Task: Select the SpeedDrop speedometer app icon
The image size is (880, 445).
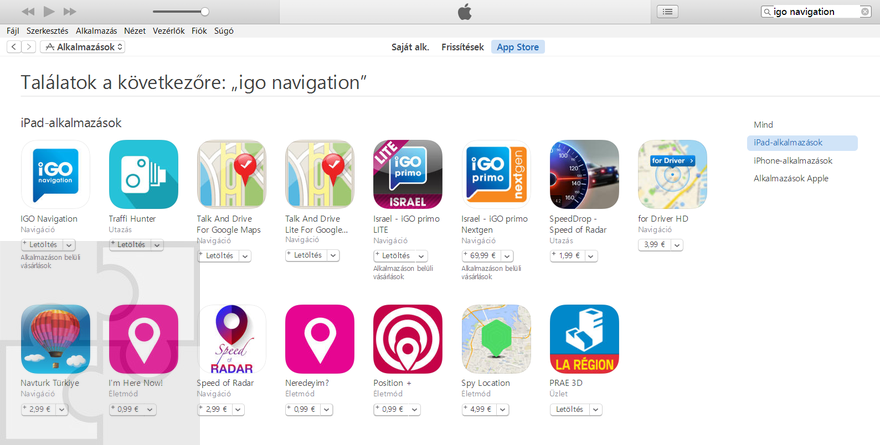Action: (584, 175)
